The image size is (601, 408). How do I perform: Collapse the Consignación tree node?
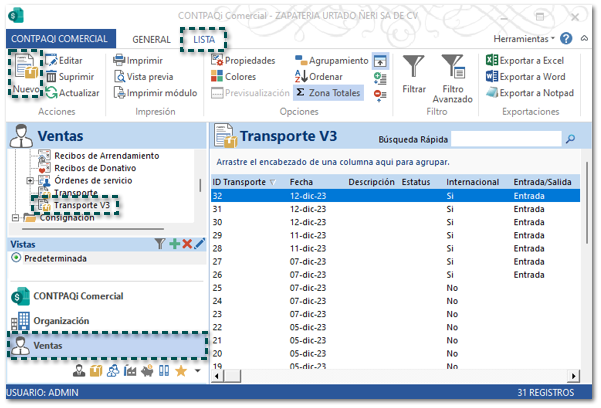14,217
